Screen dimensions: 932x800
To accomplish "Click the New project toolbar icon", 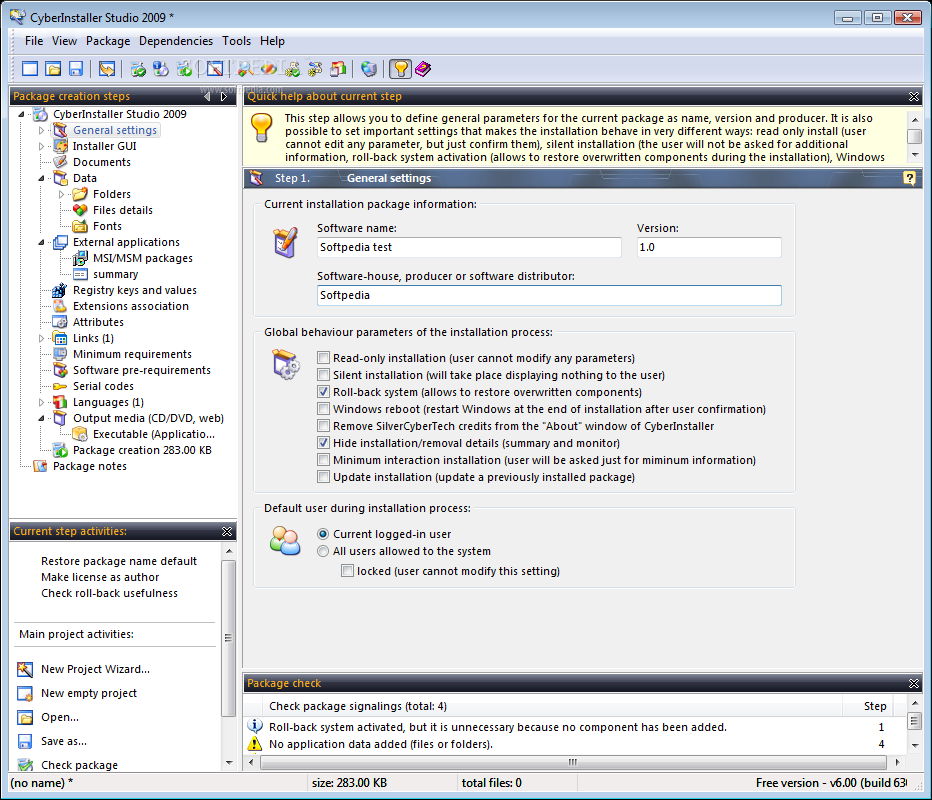I will point(30,69).
